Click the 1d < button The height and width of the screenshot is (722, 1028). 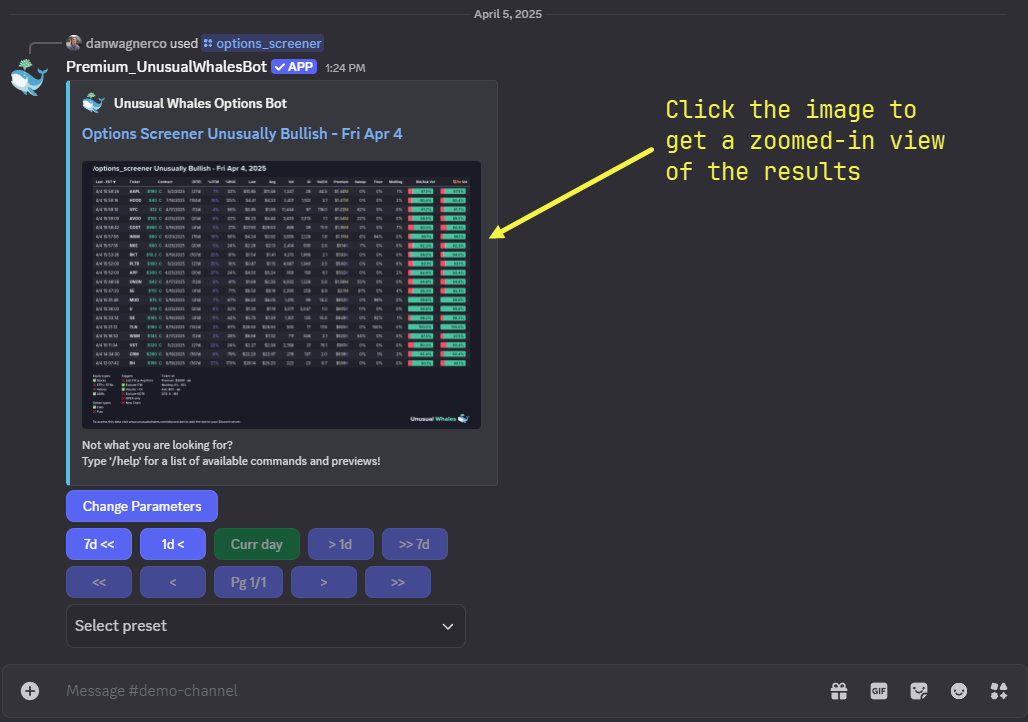[x=173, y=544]
